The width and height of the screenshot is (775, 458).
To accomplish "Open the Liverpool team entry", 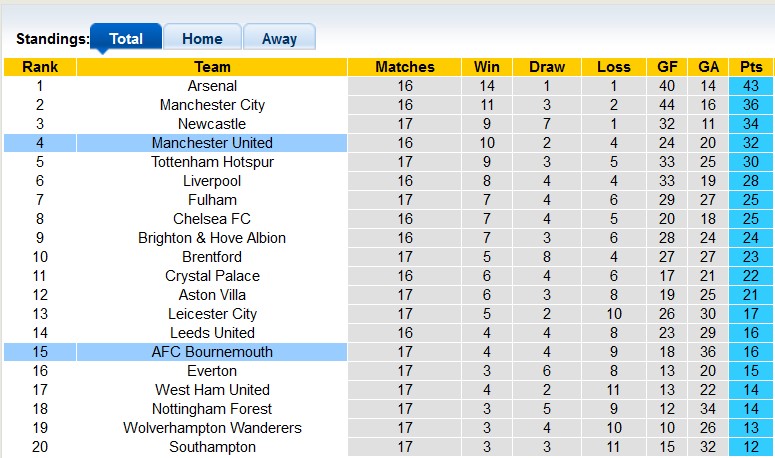I will (212, 181).
